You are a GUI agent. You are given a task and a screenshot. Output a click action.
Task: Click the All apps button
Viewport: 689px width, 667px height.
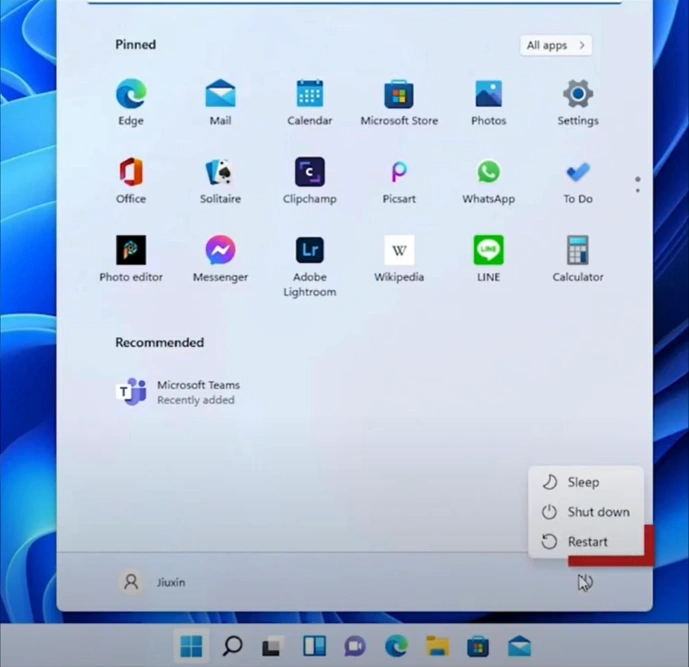click(x=556, y=45)
